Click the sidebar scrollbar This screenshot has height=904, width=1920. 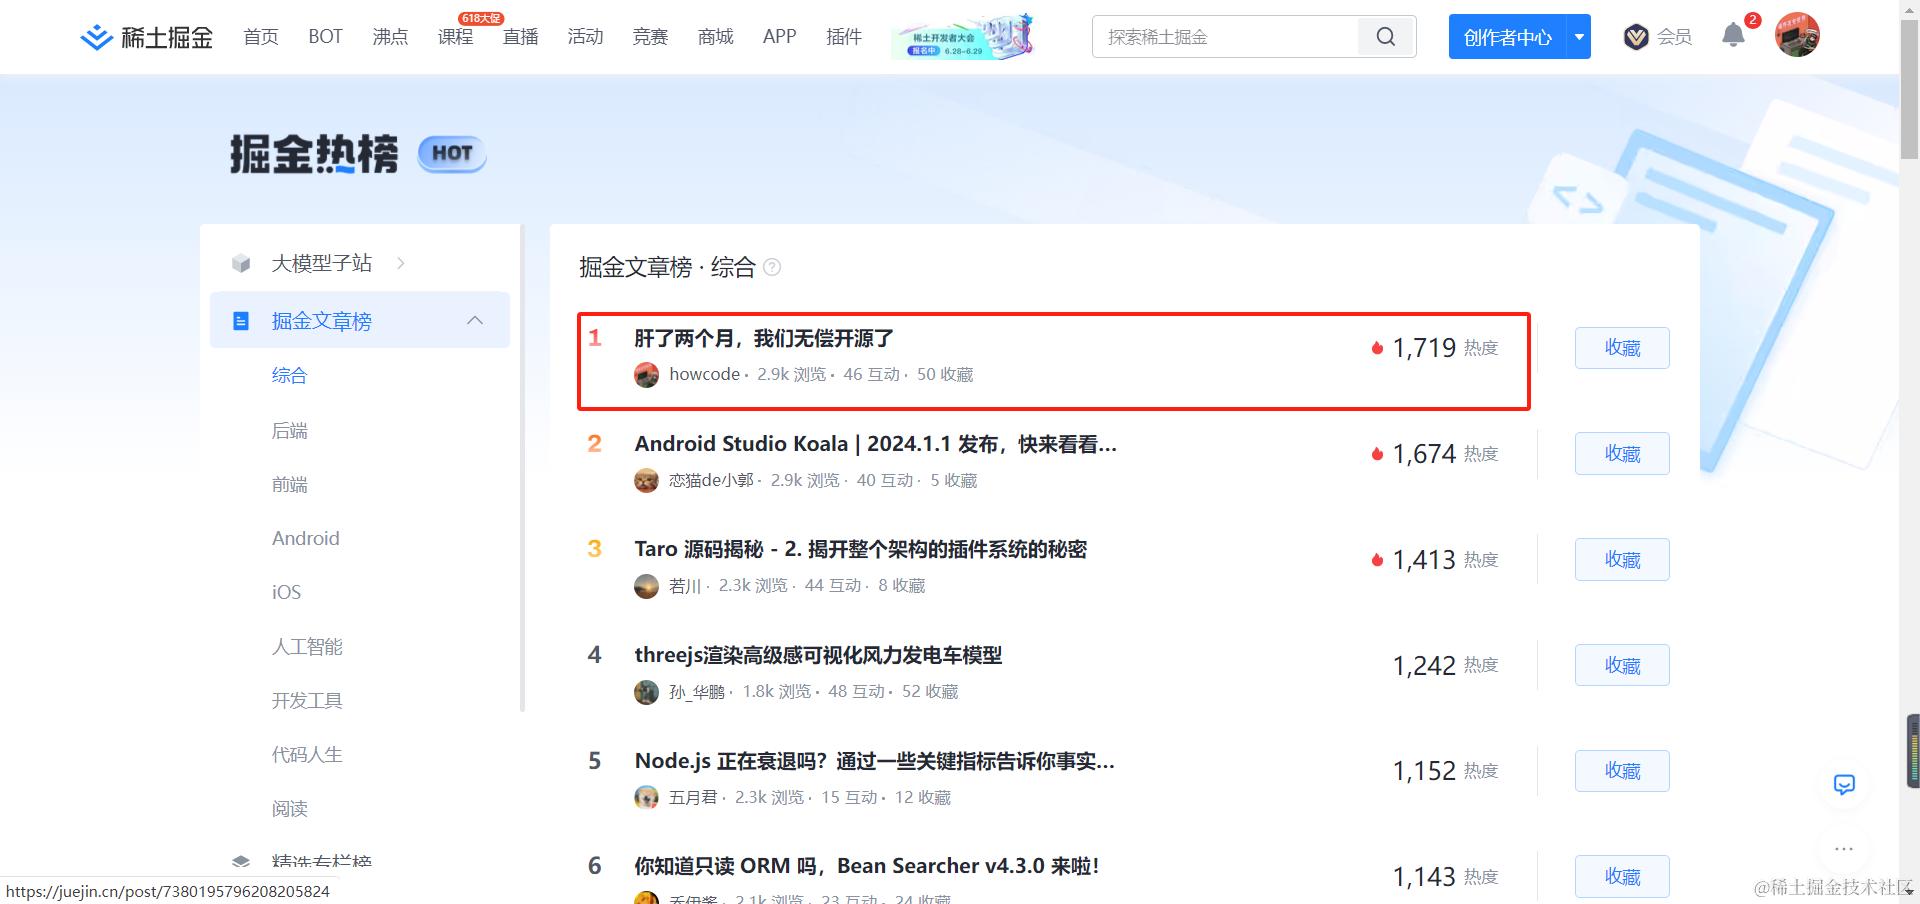point(522,468)
